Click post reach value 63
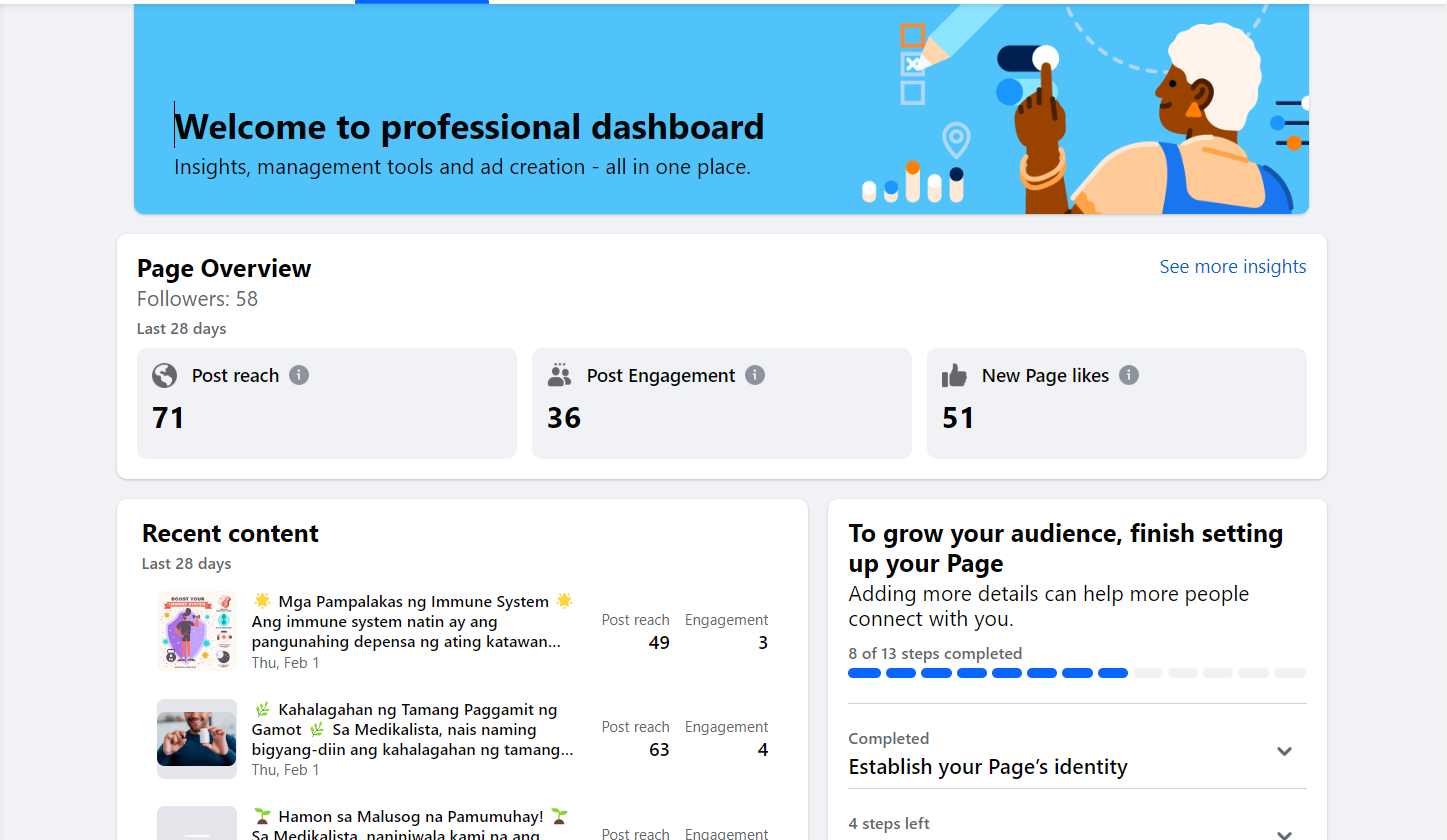The height and width of the screenshot is (840, 1447). (x=659, y=749)
